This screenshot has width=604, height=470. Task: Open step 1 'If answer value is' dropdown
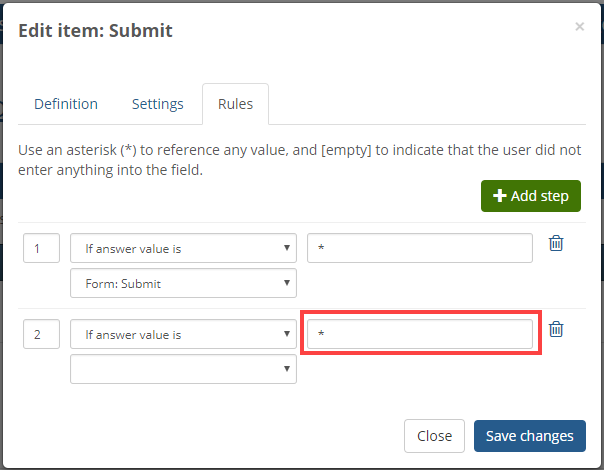(183, 248)
